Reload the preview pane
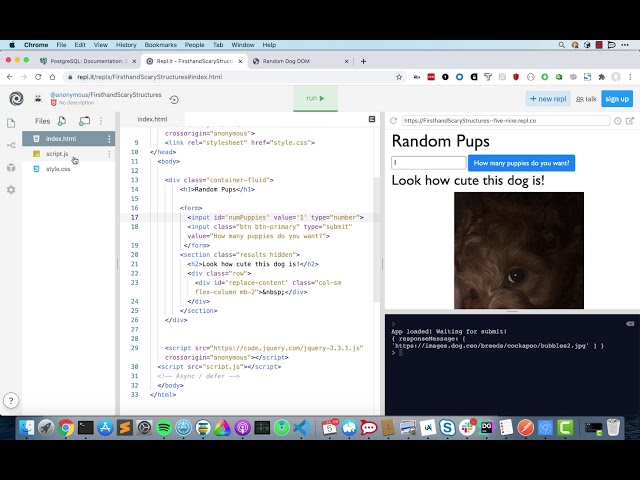This screenshot has width=640, height=480. pos(393,121)
